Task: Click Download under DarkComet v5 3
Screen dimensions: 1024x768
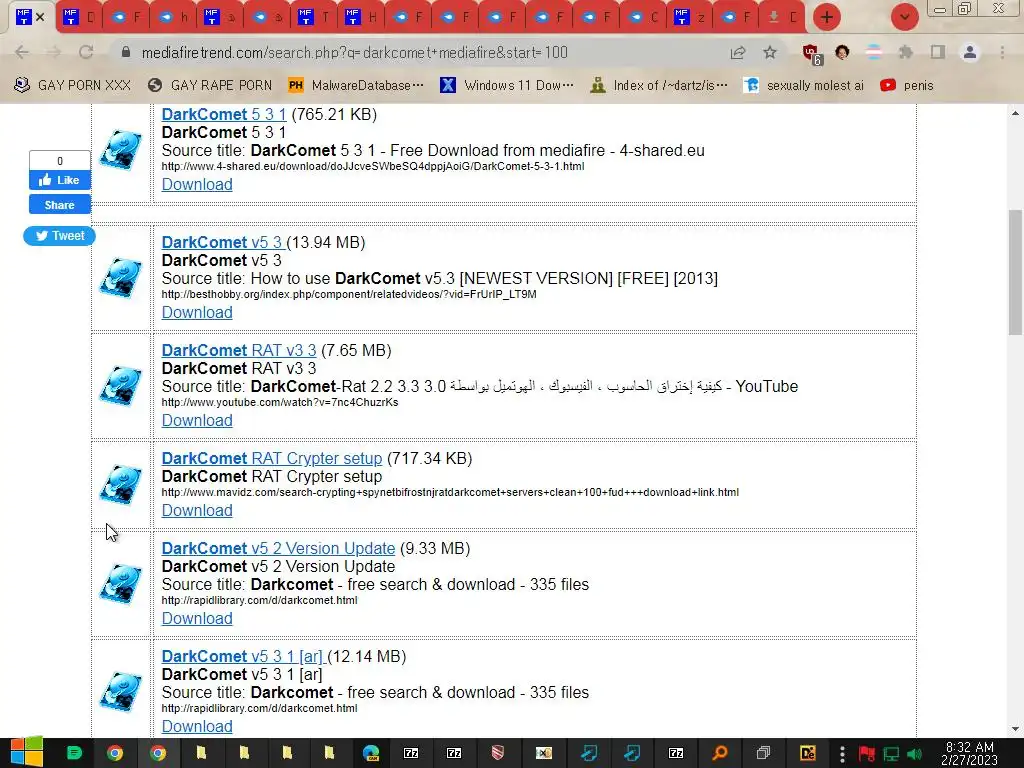Action: (197, 312)
